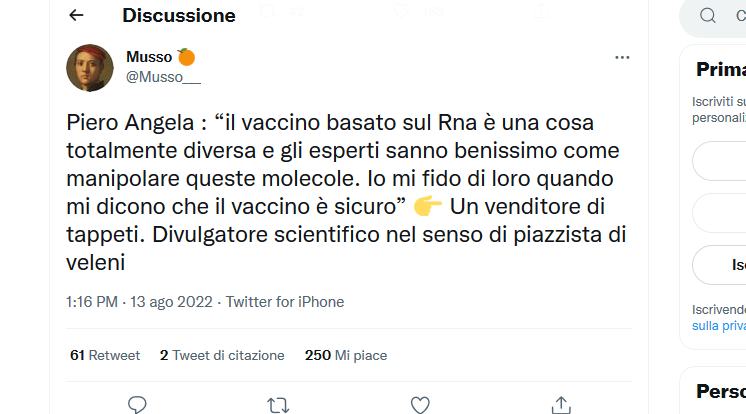Click the share tweet icon
The image size is (746, 414).
click(x=561, y=404)
